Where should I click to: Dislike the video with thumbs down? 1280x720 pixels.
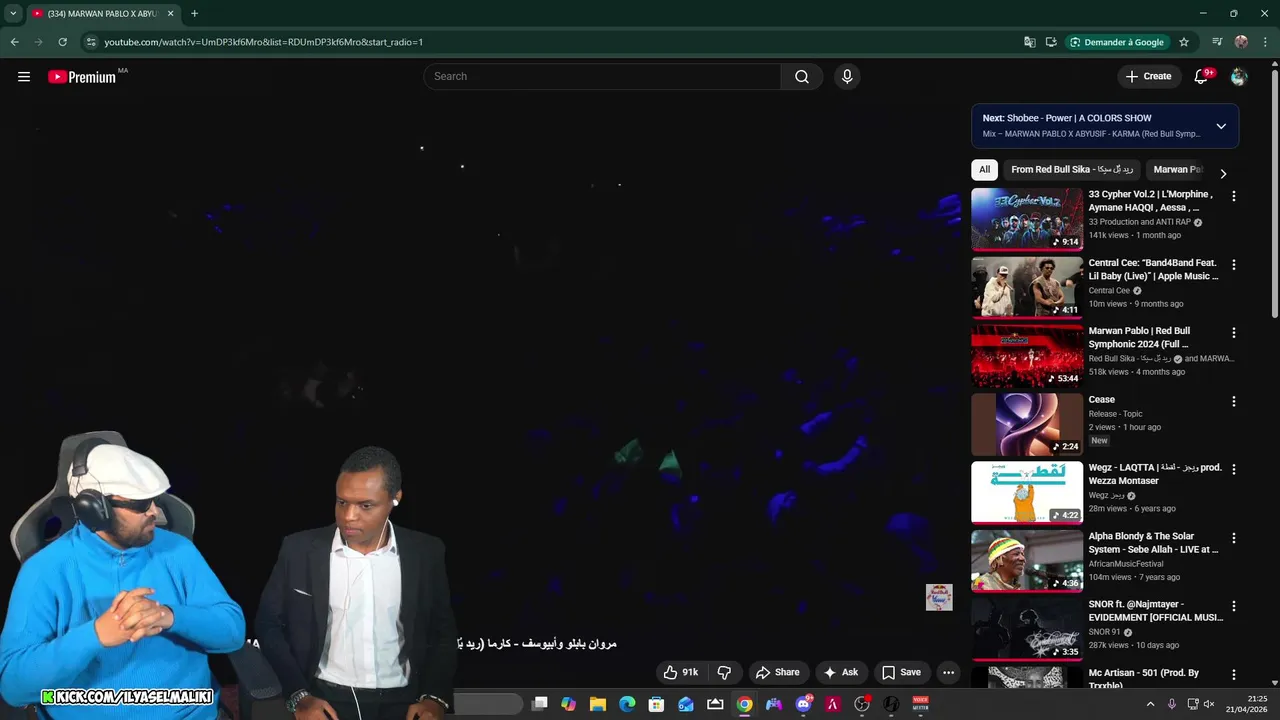(725, 673)
